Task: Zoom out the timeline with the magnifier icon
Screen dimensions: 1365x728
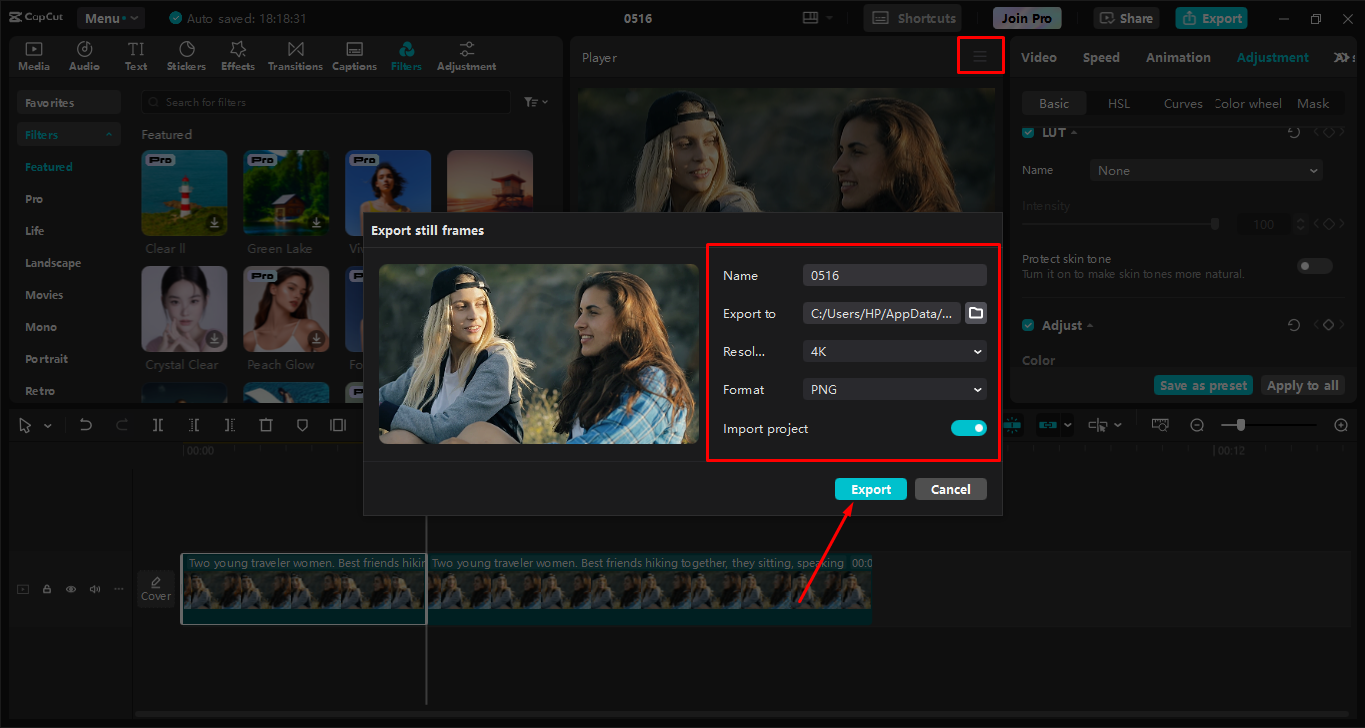Action: [1197, 424]
